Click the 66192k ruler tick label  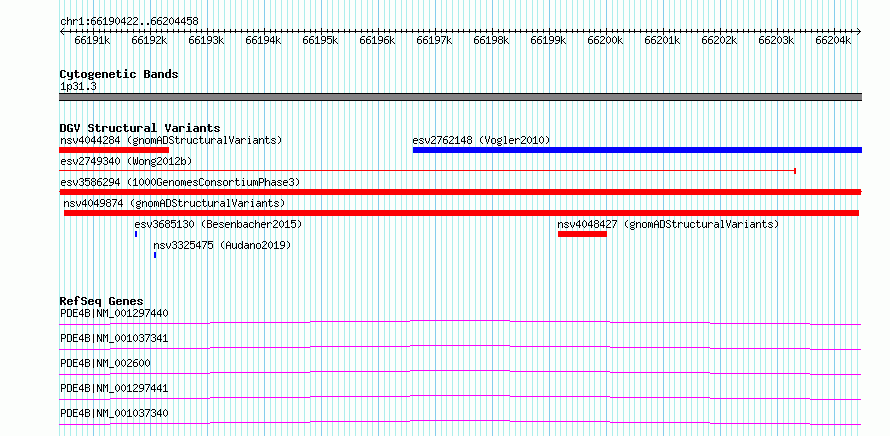click(x=149, y=41)
